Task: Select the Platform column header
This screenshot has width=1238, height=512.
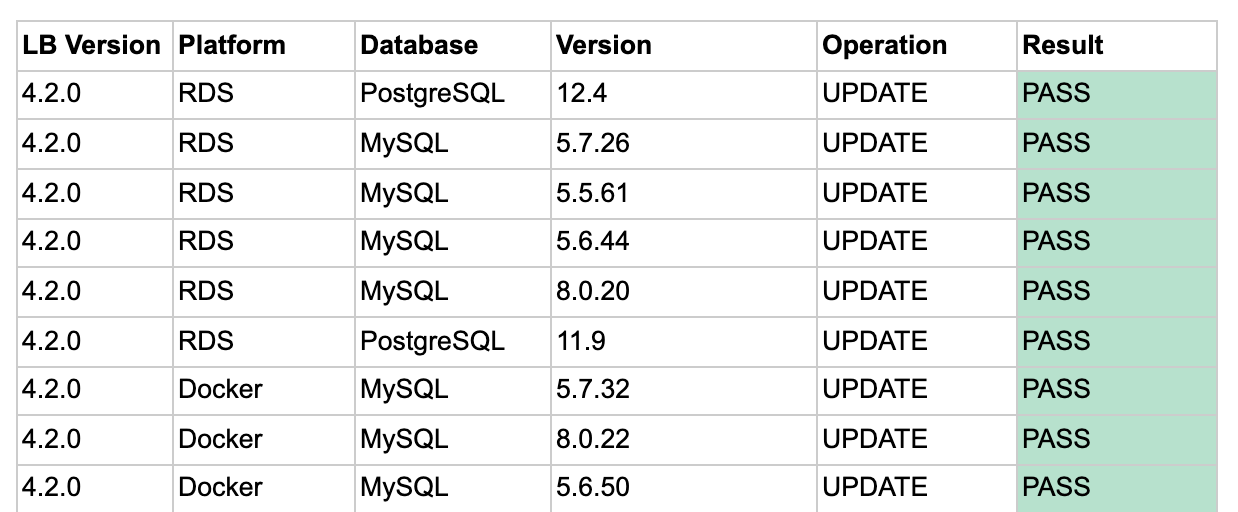Action: pos(264,46)
